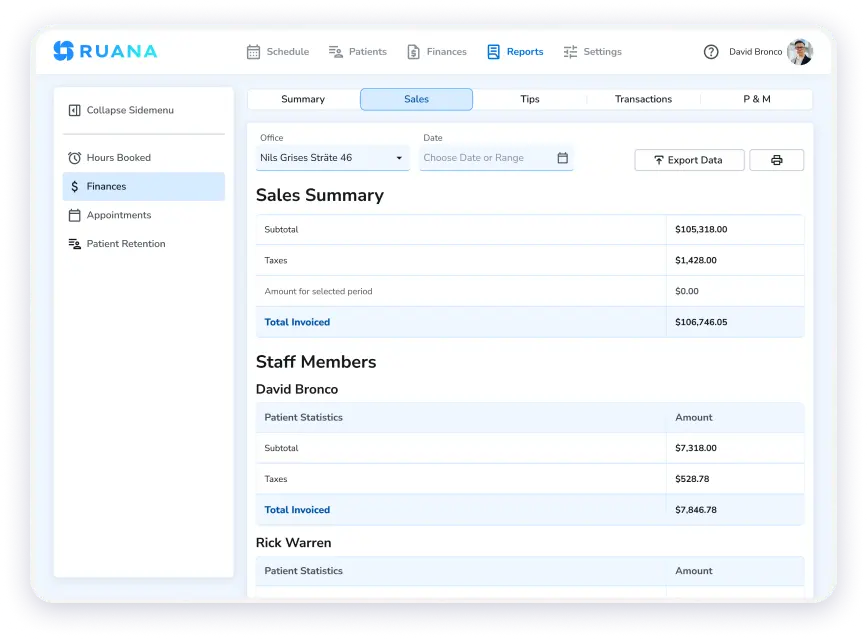
Task: Click the printer icon to print the report
Action: (777, 159)
